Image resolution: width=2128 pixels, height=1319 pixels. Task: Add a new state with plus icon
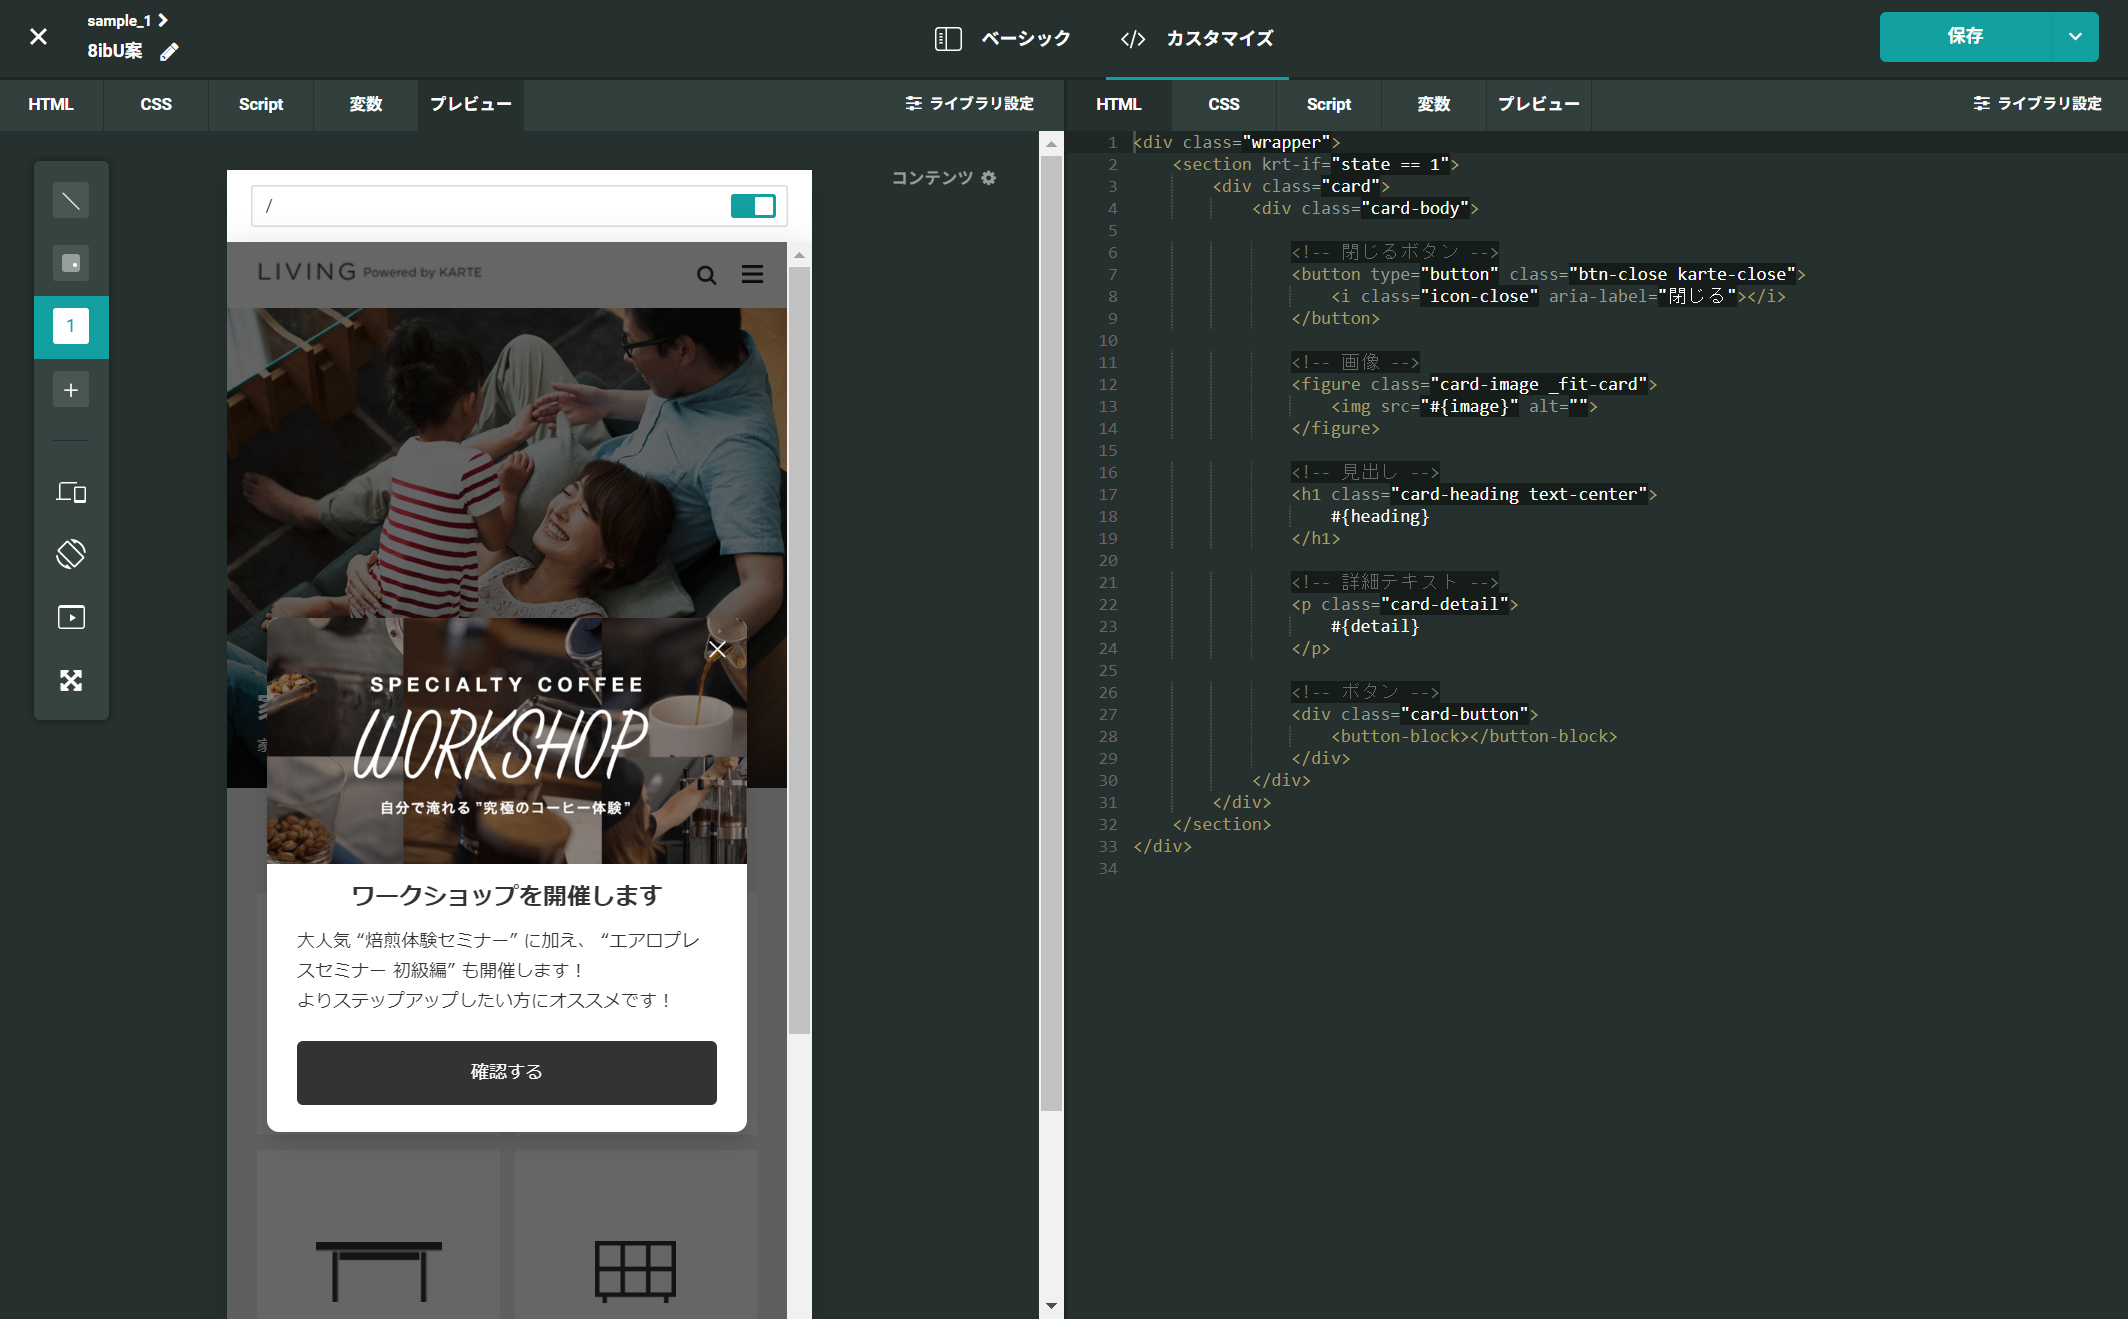[x=71, y=390]
